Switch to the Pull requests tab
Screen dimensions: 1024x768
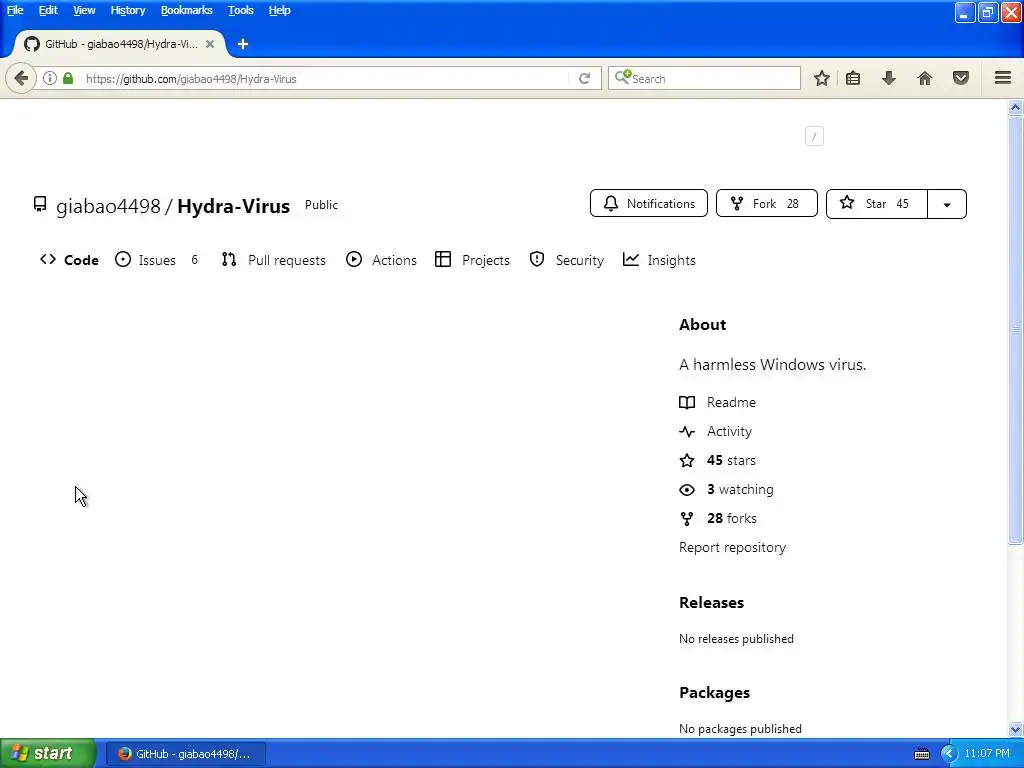(x=274, y=260)
